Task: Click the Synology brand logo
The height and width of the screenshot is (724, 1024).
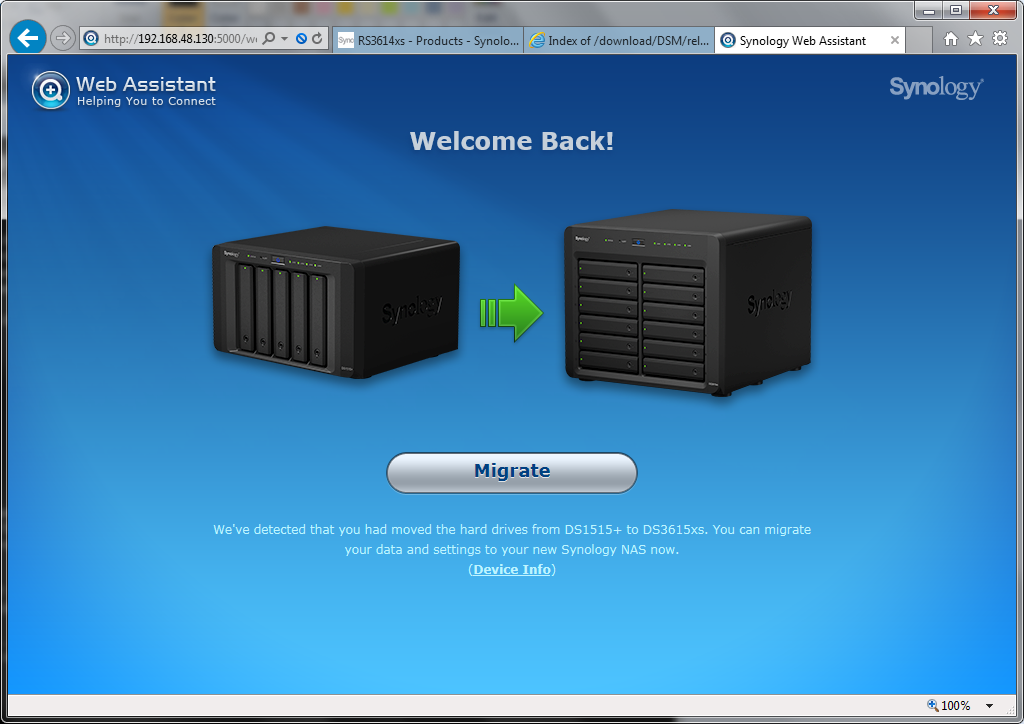Action: coord(936,87)
